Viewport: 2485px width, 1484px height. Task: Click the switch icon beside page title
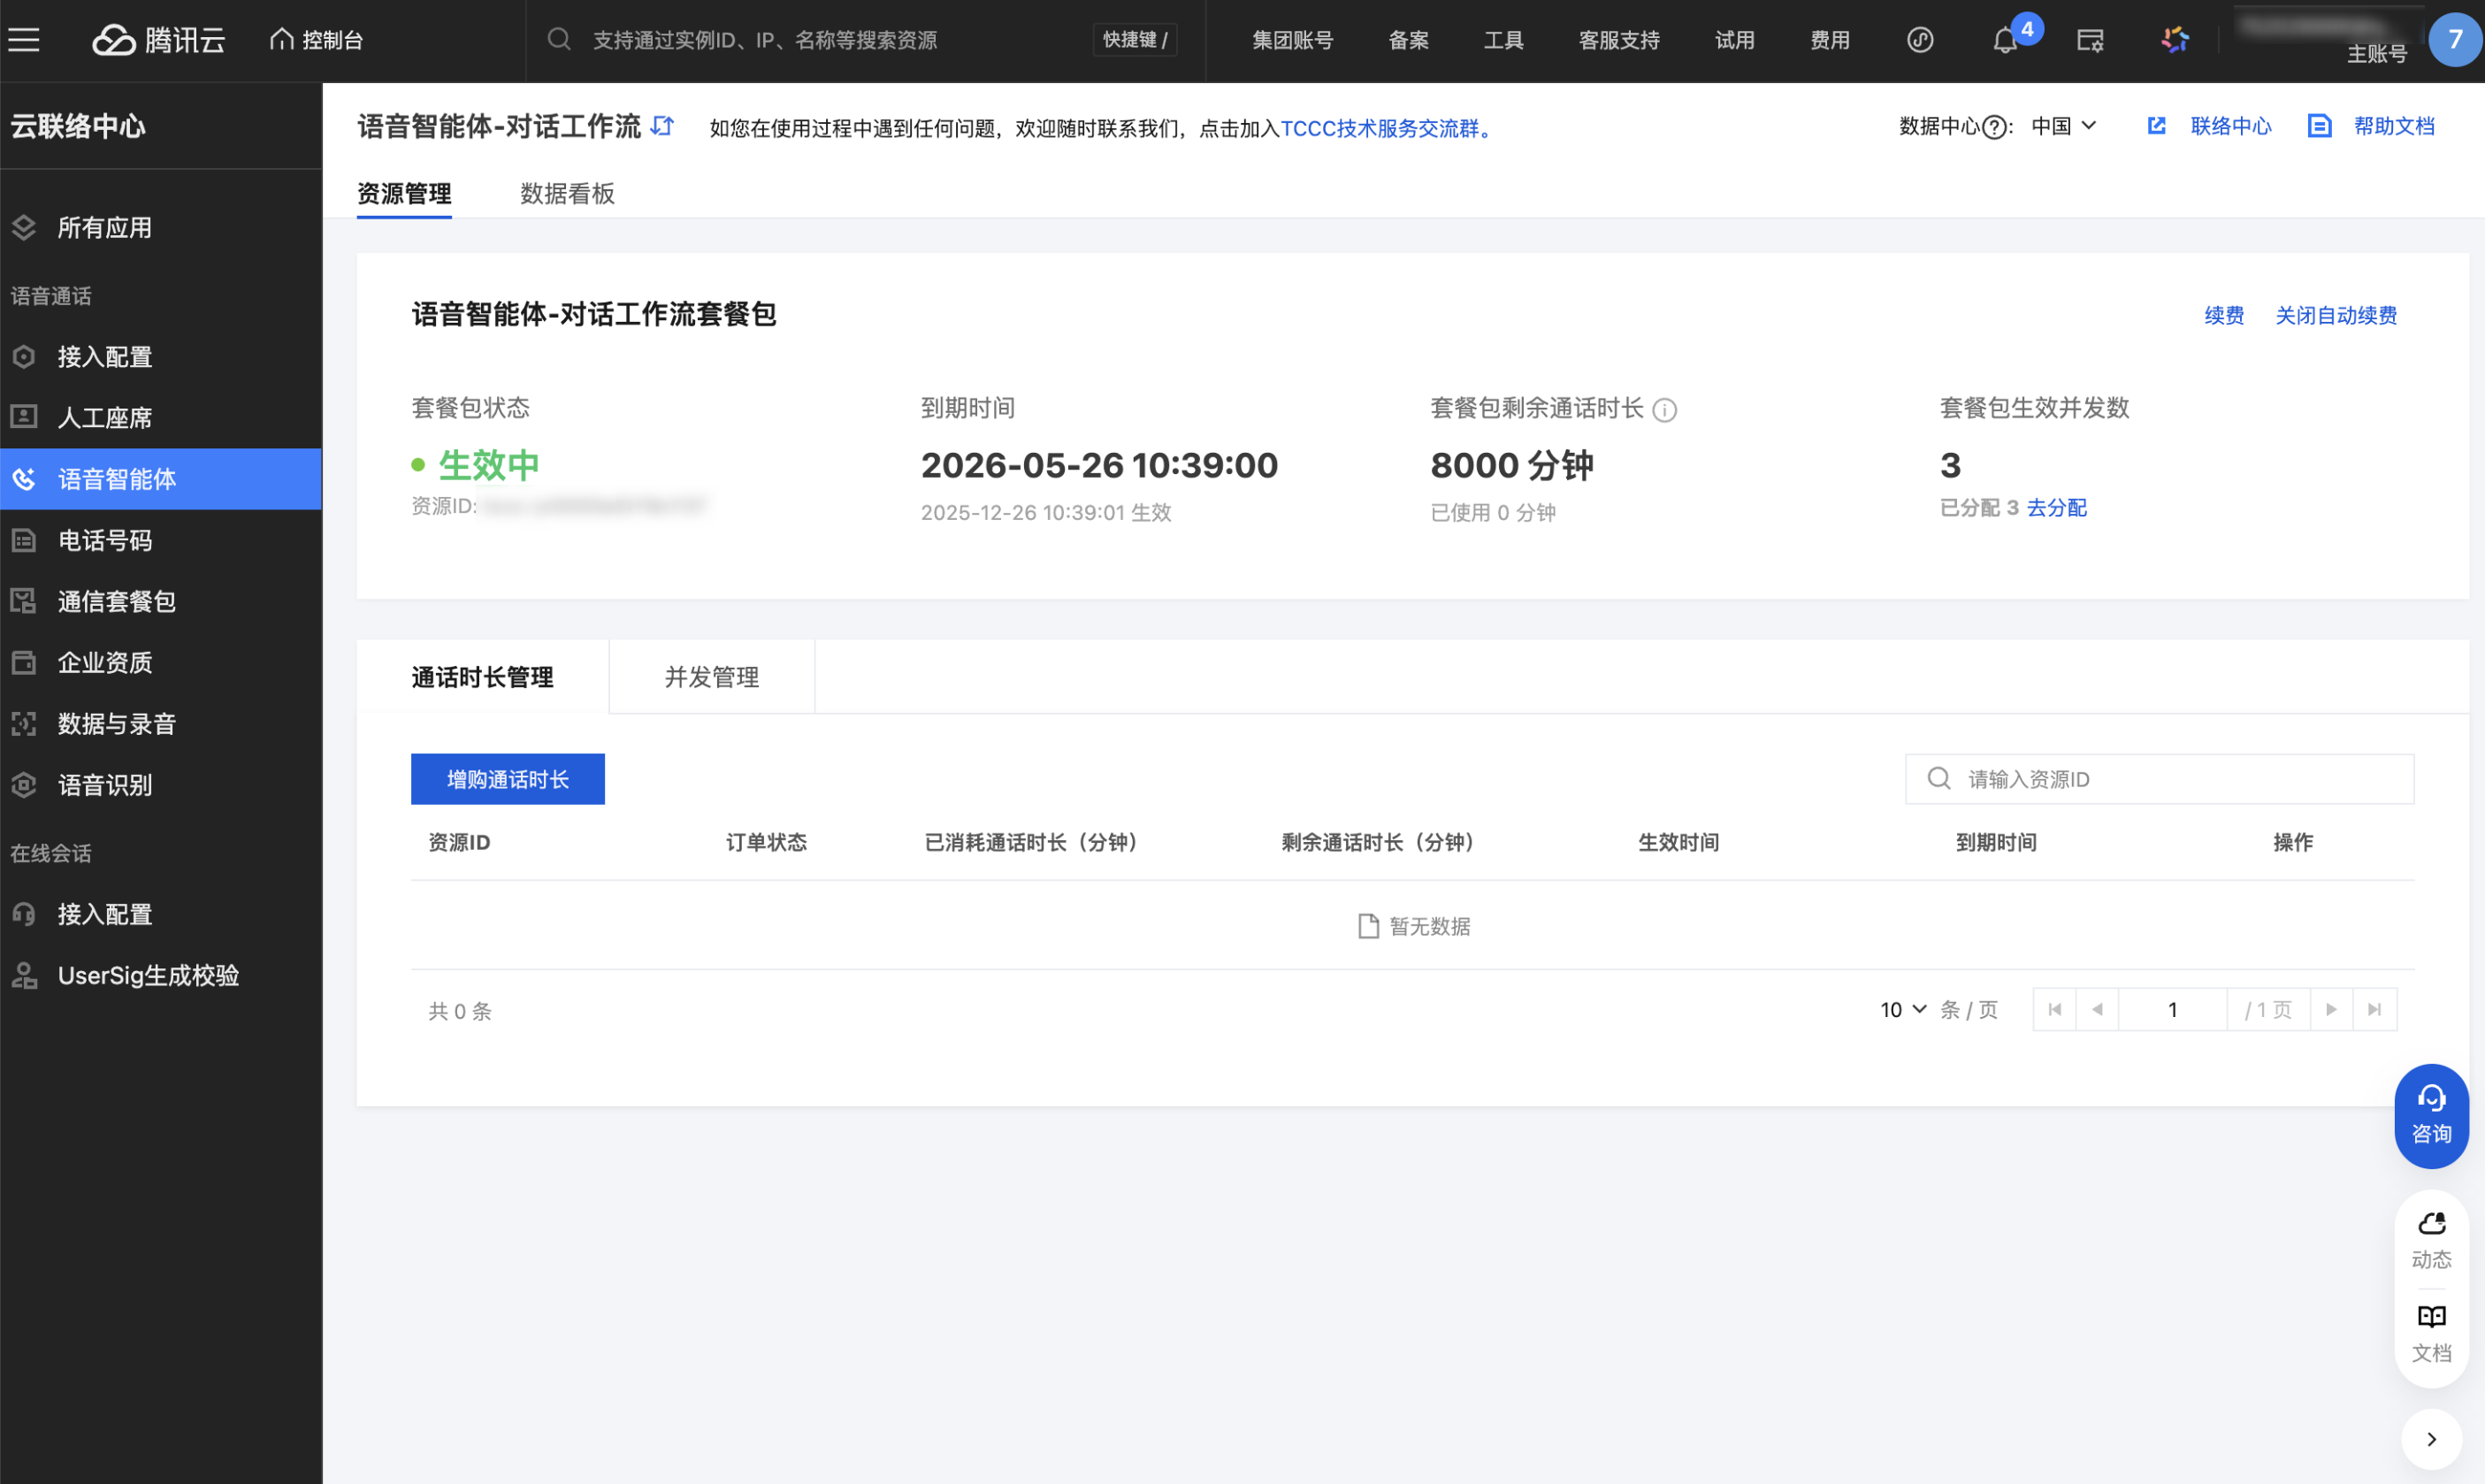coord(662,126)
